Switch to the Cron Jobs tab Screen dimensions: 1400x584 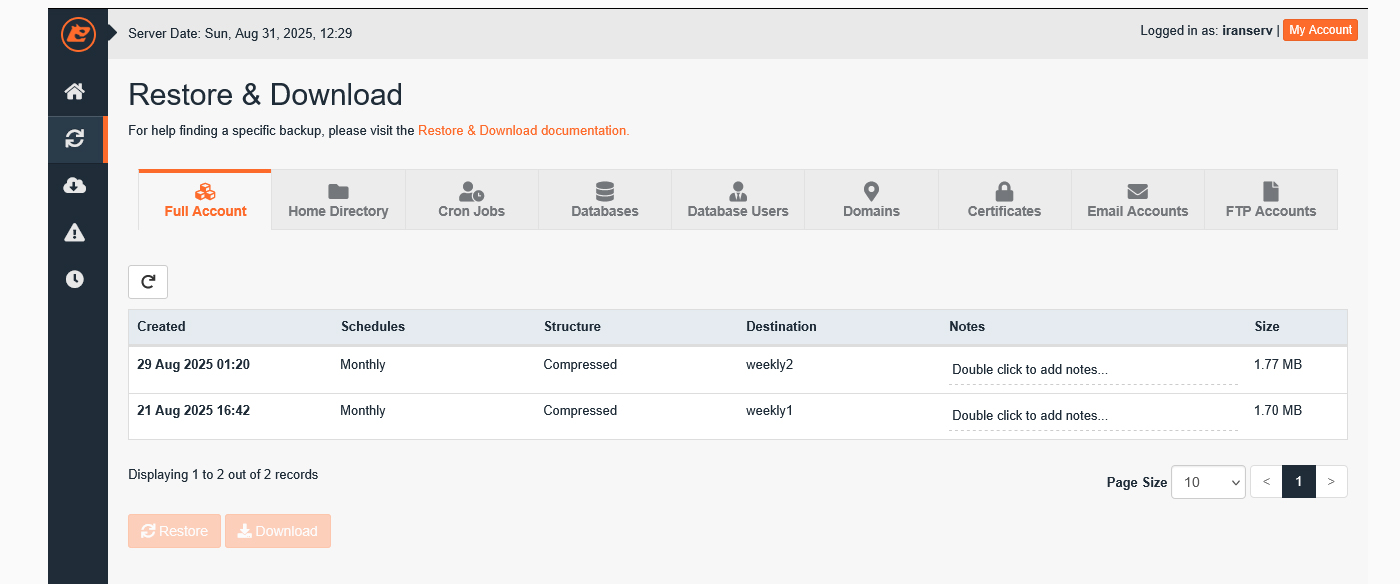pyautogui.click(x=471, y=200)
